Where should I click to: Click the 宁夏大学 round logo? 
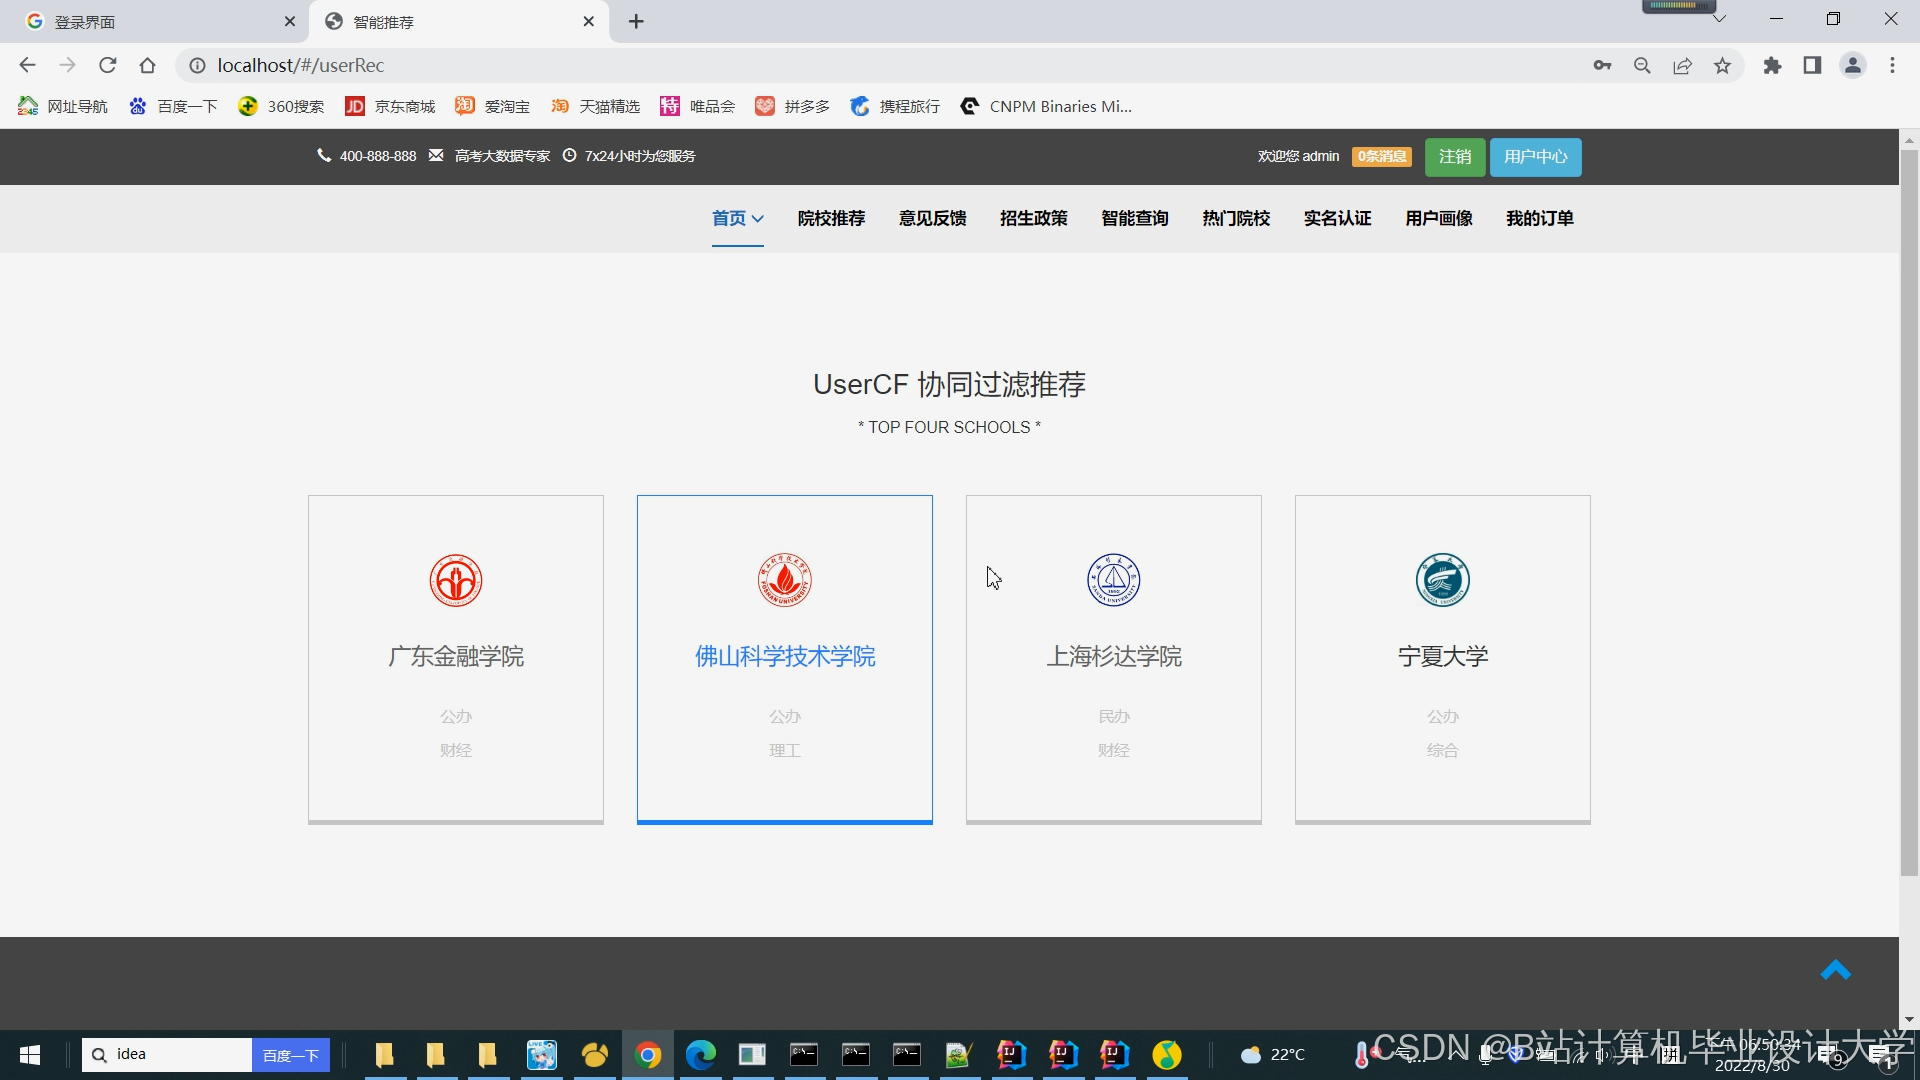[1442, 580]
